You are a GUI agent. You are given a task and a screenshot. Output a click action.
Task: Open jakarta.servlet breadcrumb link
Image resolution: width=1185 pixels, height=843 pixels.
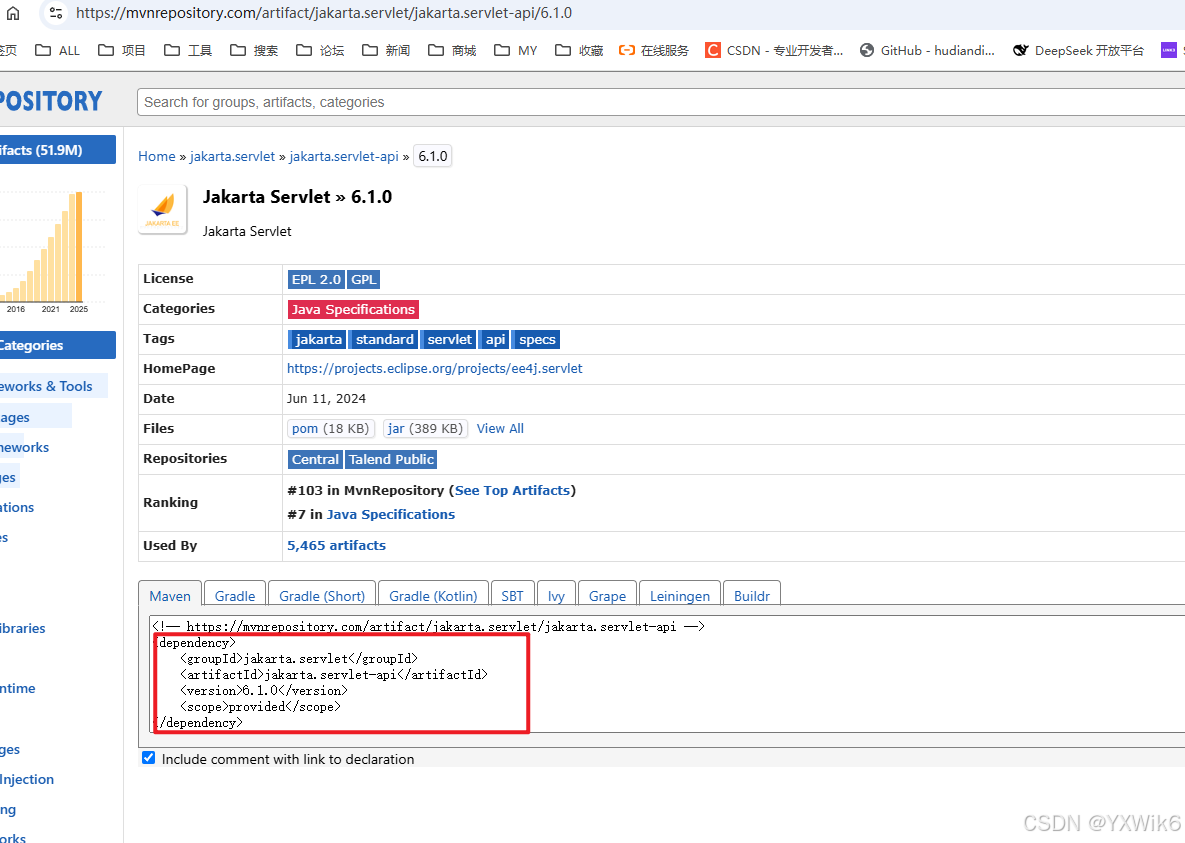232,157
